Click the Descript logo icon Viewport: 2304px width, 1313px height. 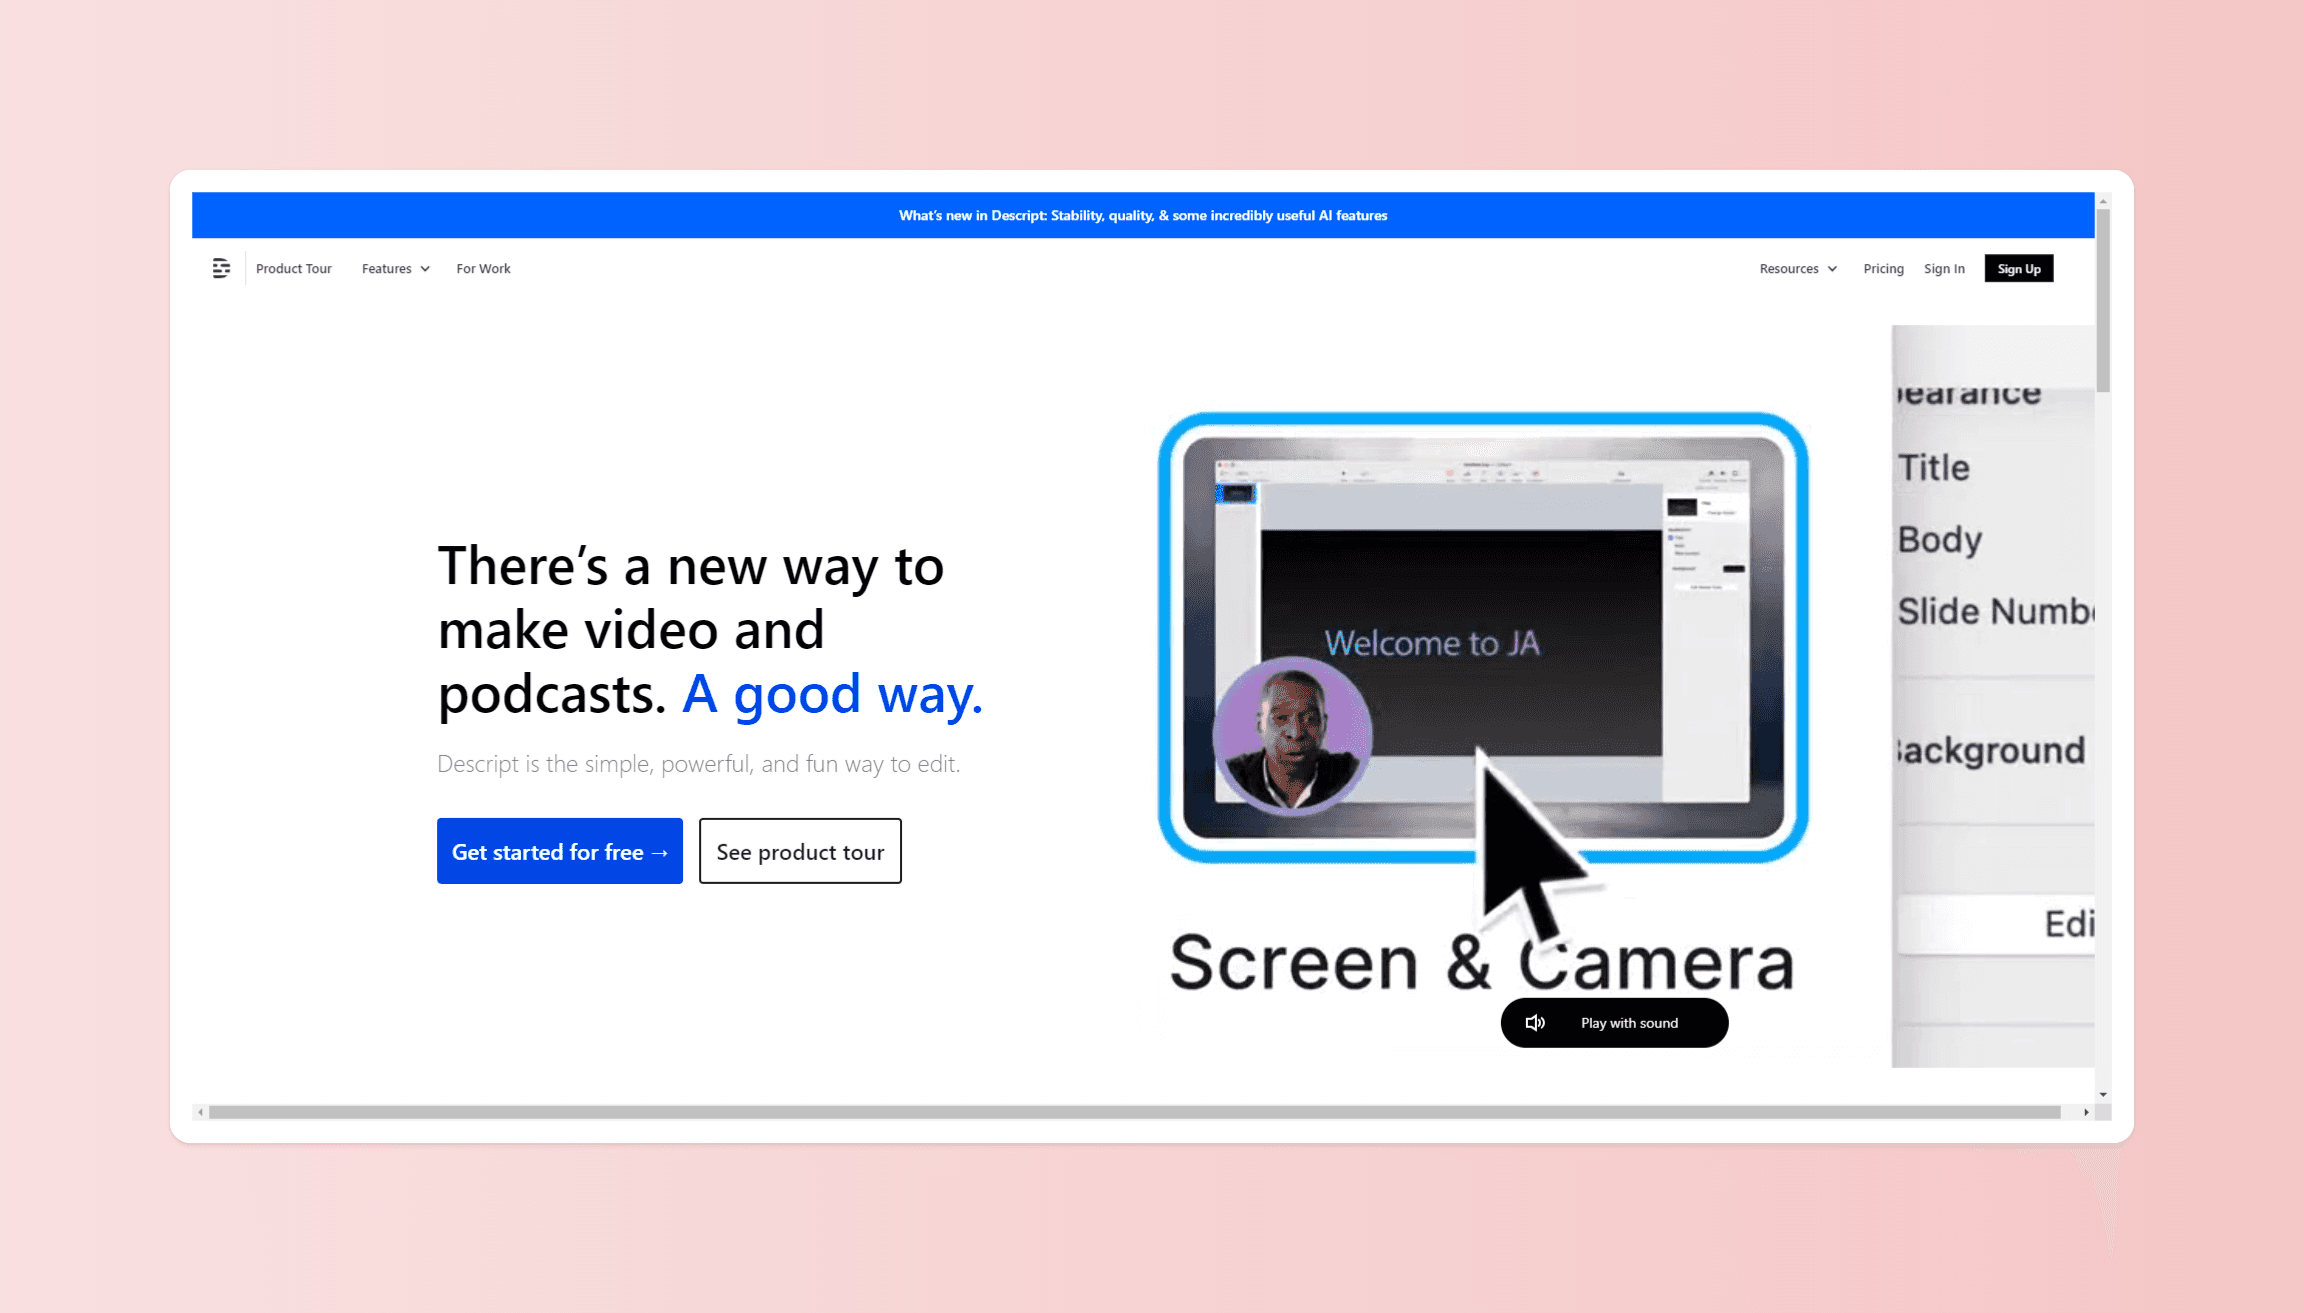coord(221,268)
